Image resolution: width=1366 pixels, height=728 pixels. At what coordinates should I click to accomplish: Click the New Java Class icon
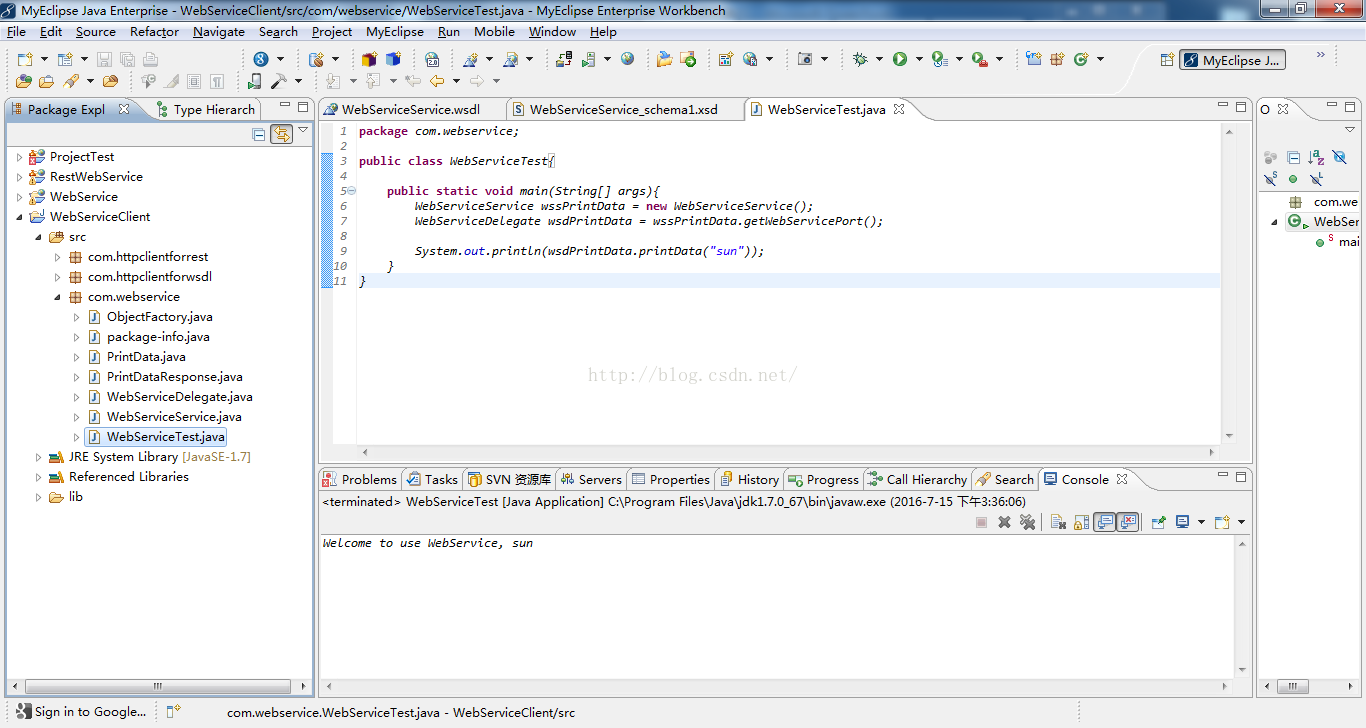[x=1080, y=59]
